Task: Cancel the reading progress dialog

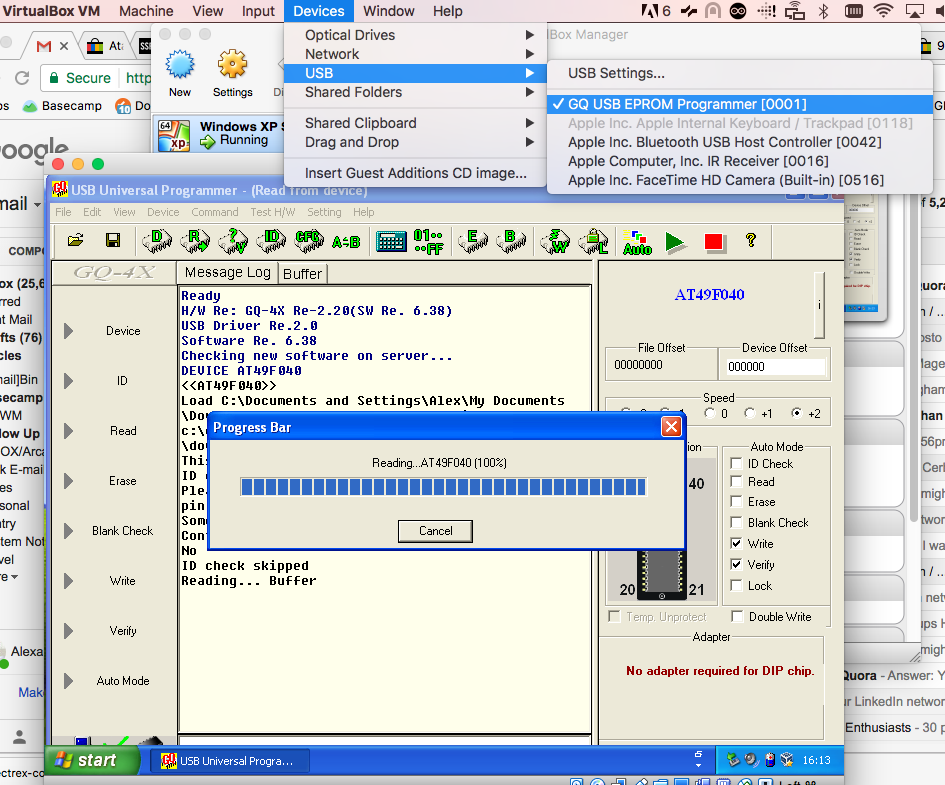Action: tap(435, 531)
